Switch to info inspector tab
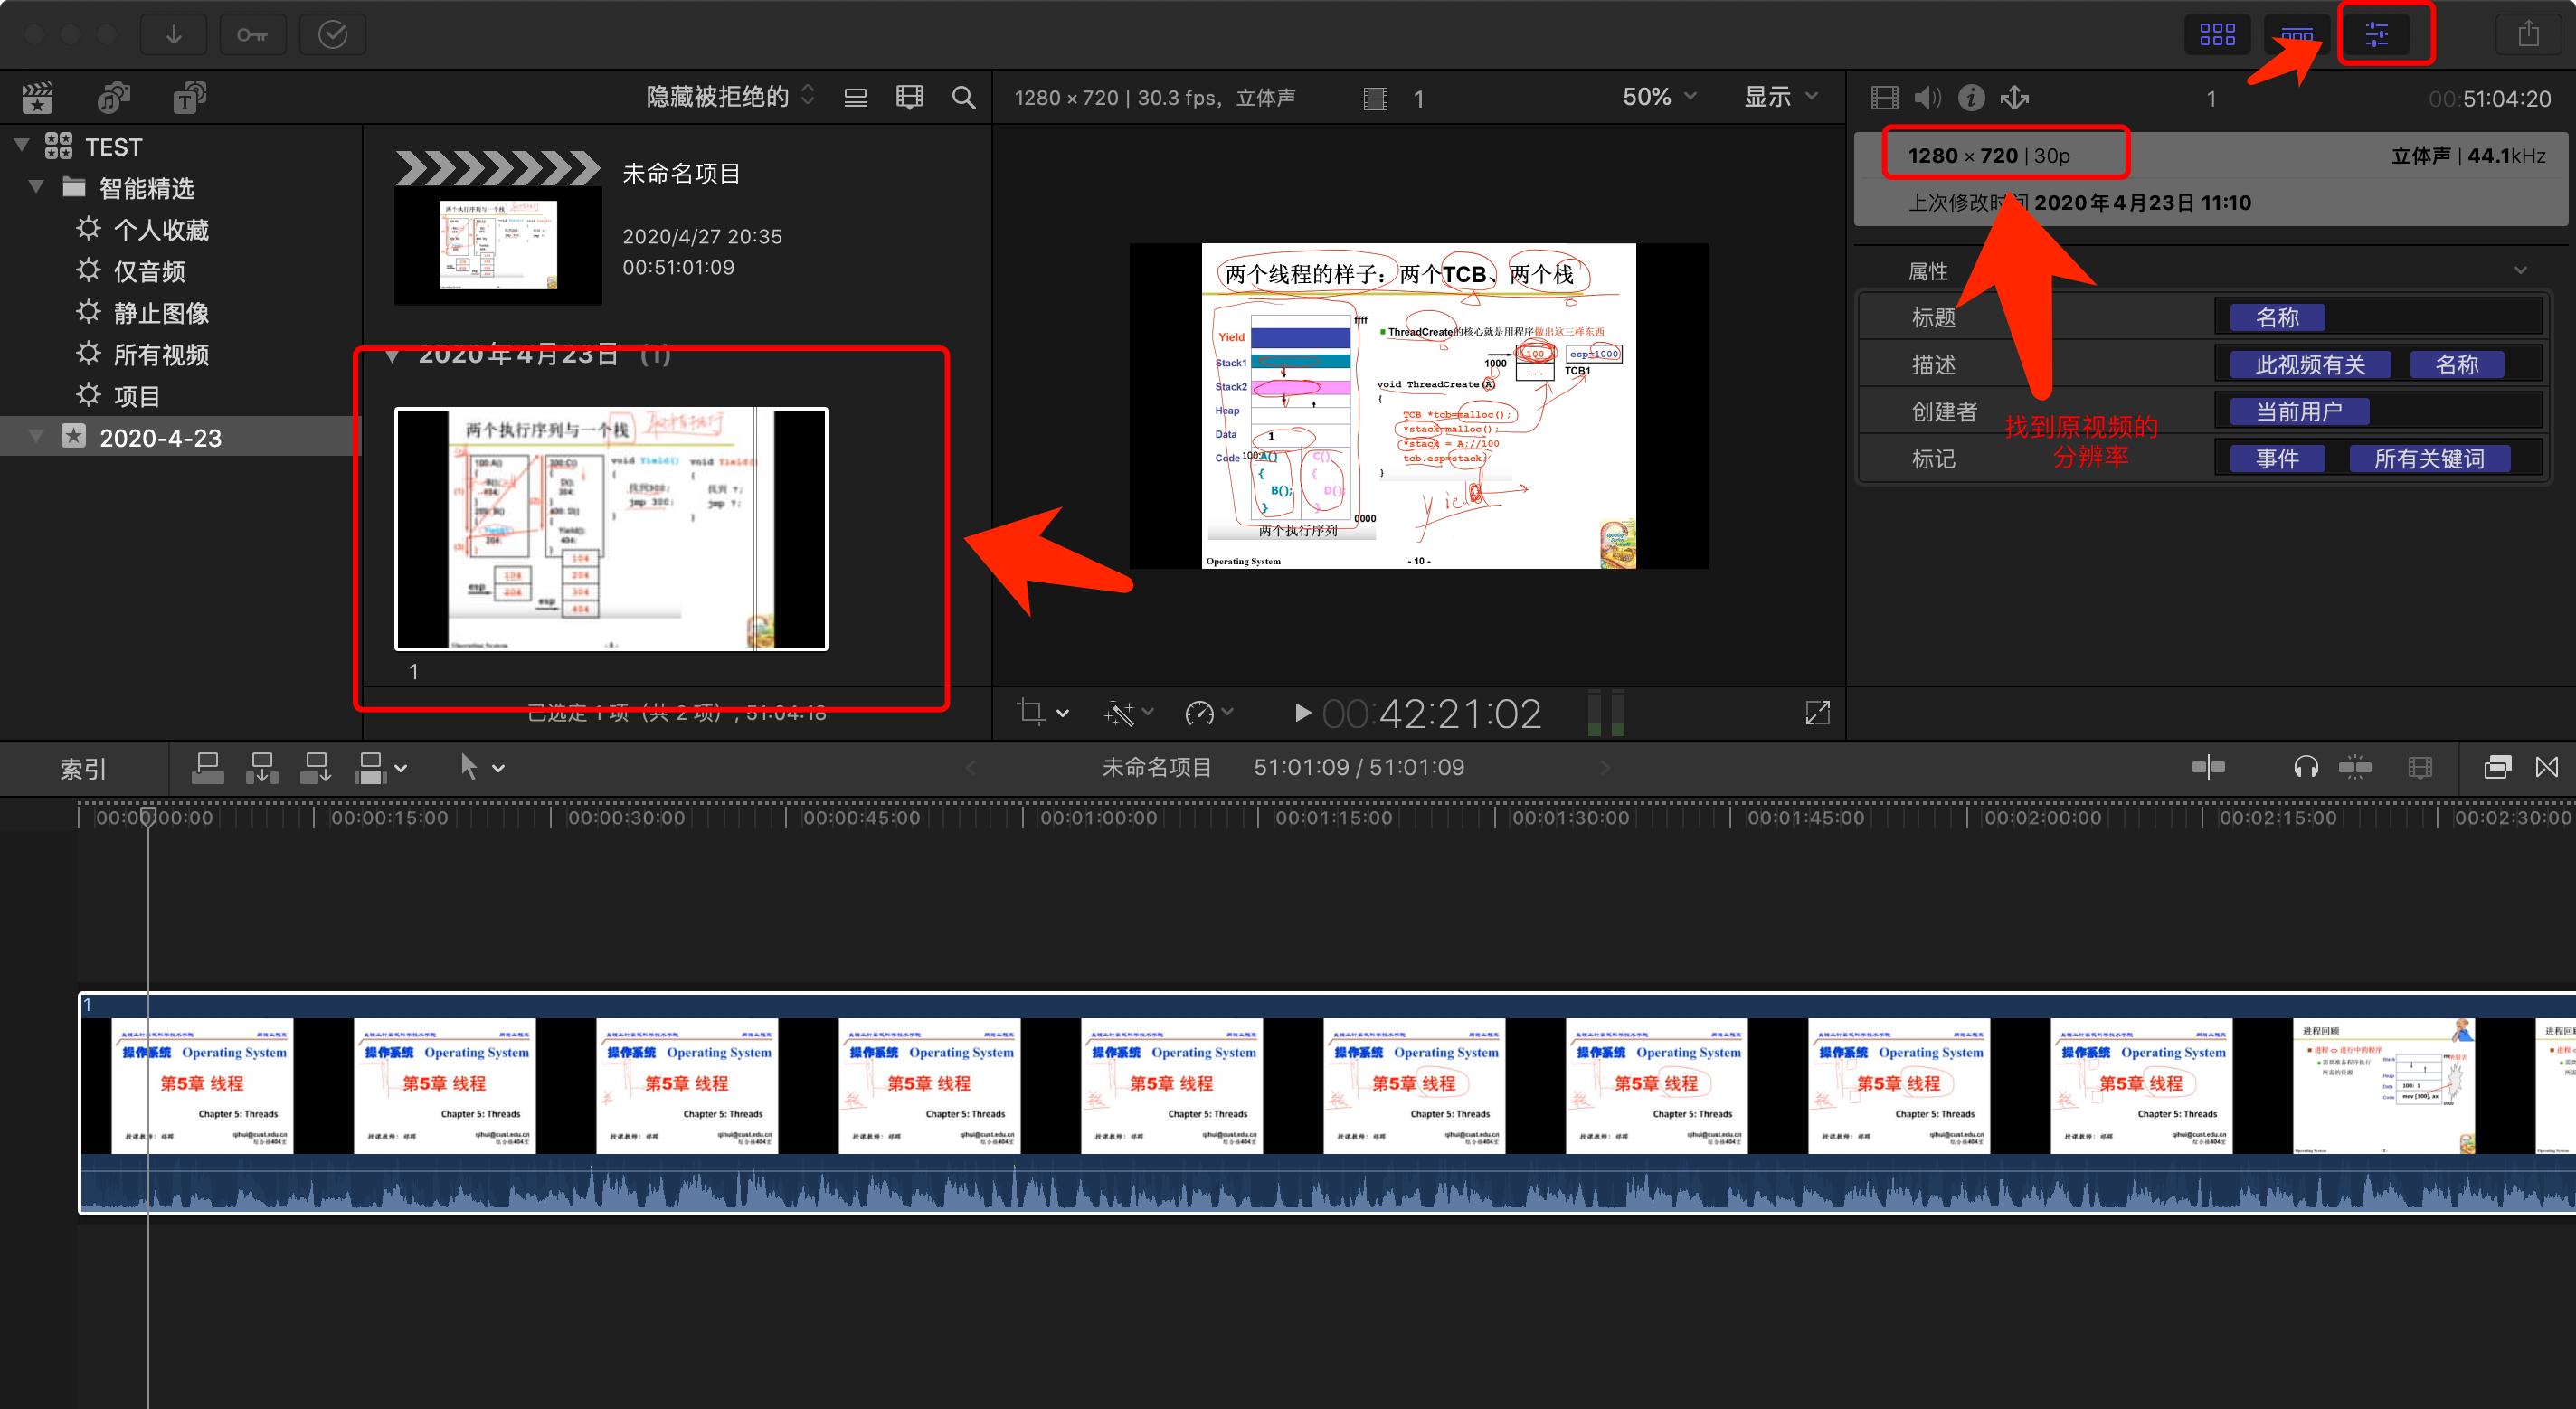This screenshot has width=2576, height=1409. coord(1970,97)
